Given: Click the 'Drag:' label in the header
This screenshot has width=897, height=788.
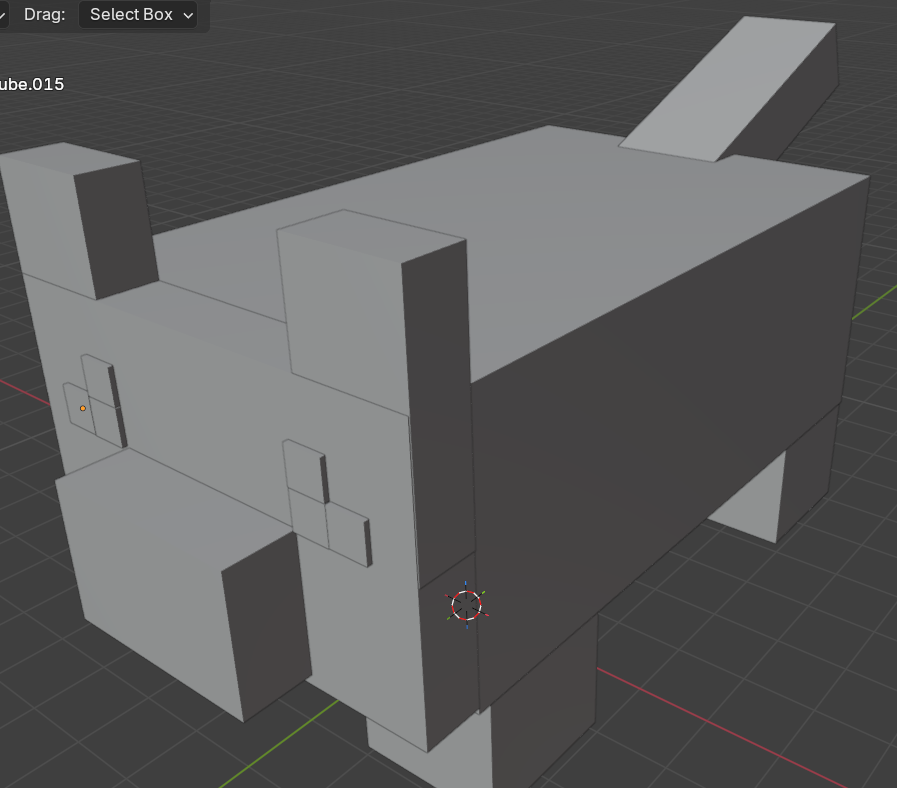Looking at the screenshot, I should (x=45, y=14).
